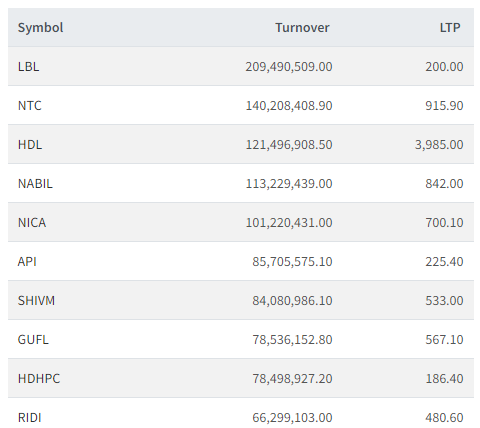Click RIDI LTP value 480.60
Viewport: 480px width, 428px height.
pos(444,418)
